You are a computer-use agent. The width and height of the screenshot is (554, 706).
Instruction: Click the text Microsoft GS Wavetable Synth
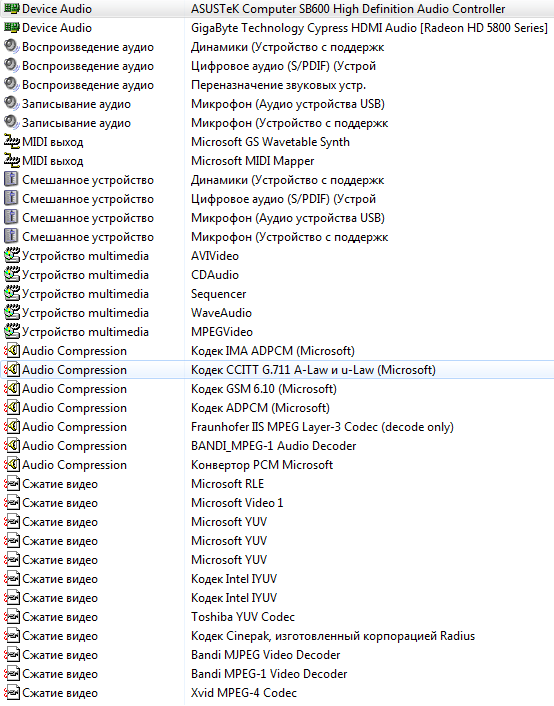click(x=270, y=142)
